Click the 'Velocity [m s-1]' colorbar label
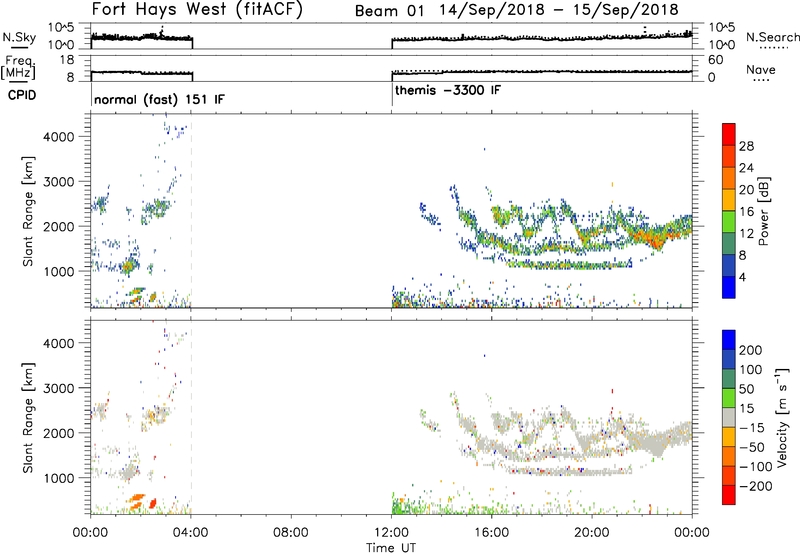The image size is (800, 554). point(782,418)
